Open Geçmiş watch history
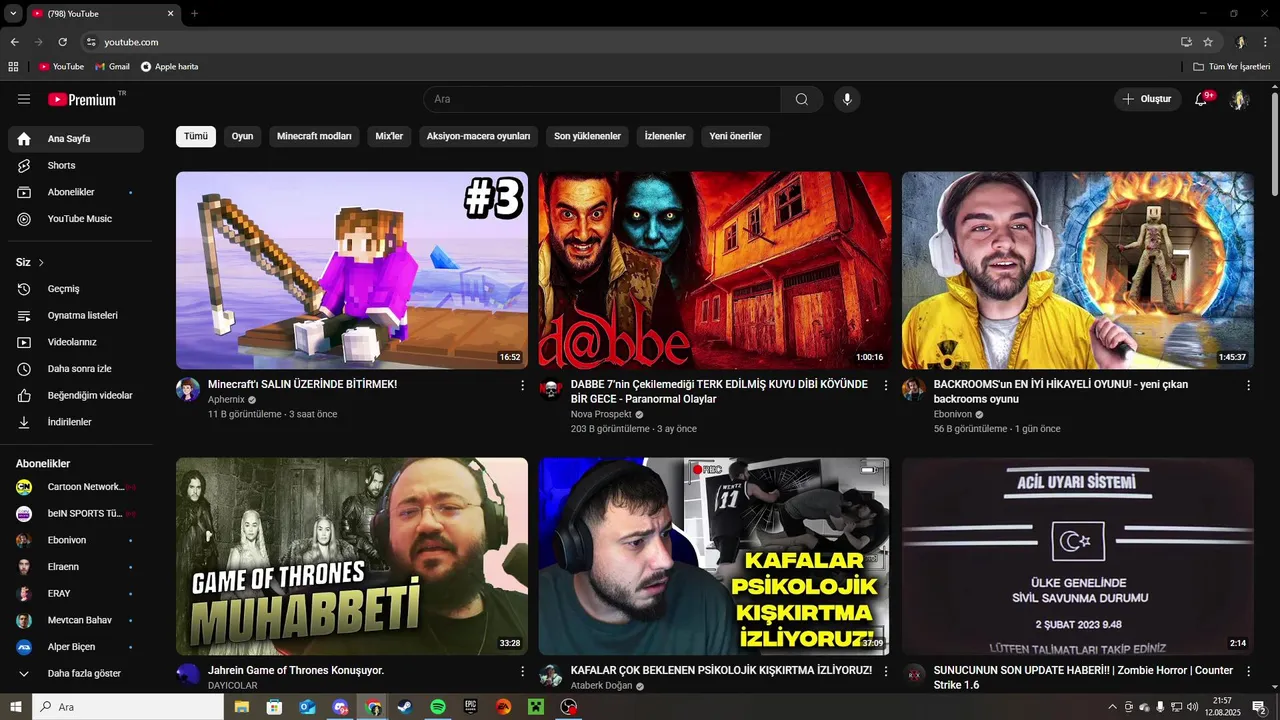Image resolution: width=1280 pixels, height=720 pixels. point(76,289)
